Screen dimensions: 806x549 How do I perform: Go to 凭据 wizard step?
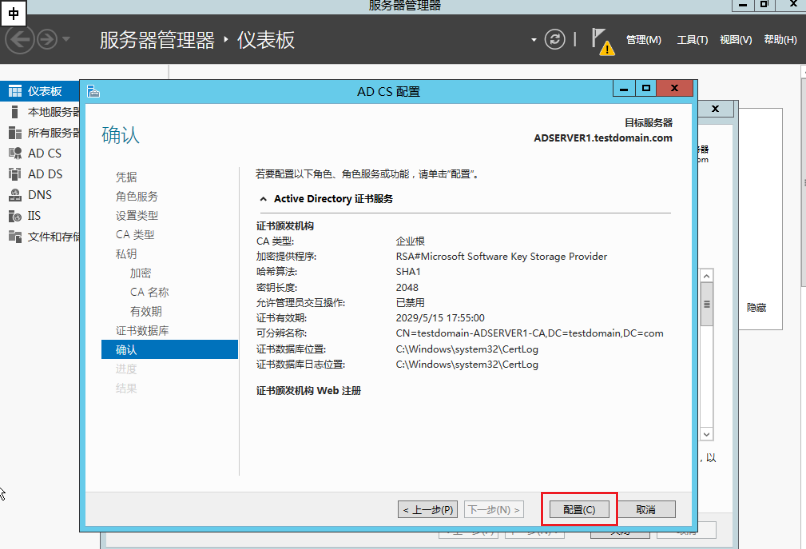[x=126, y=177]
